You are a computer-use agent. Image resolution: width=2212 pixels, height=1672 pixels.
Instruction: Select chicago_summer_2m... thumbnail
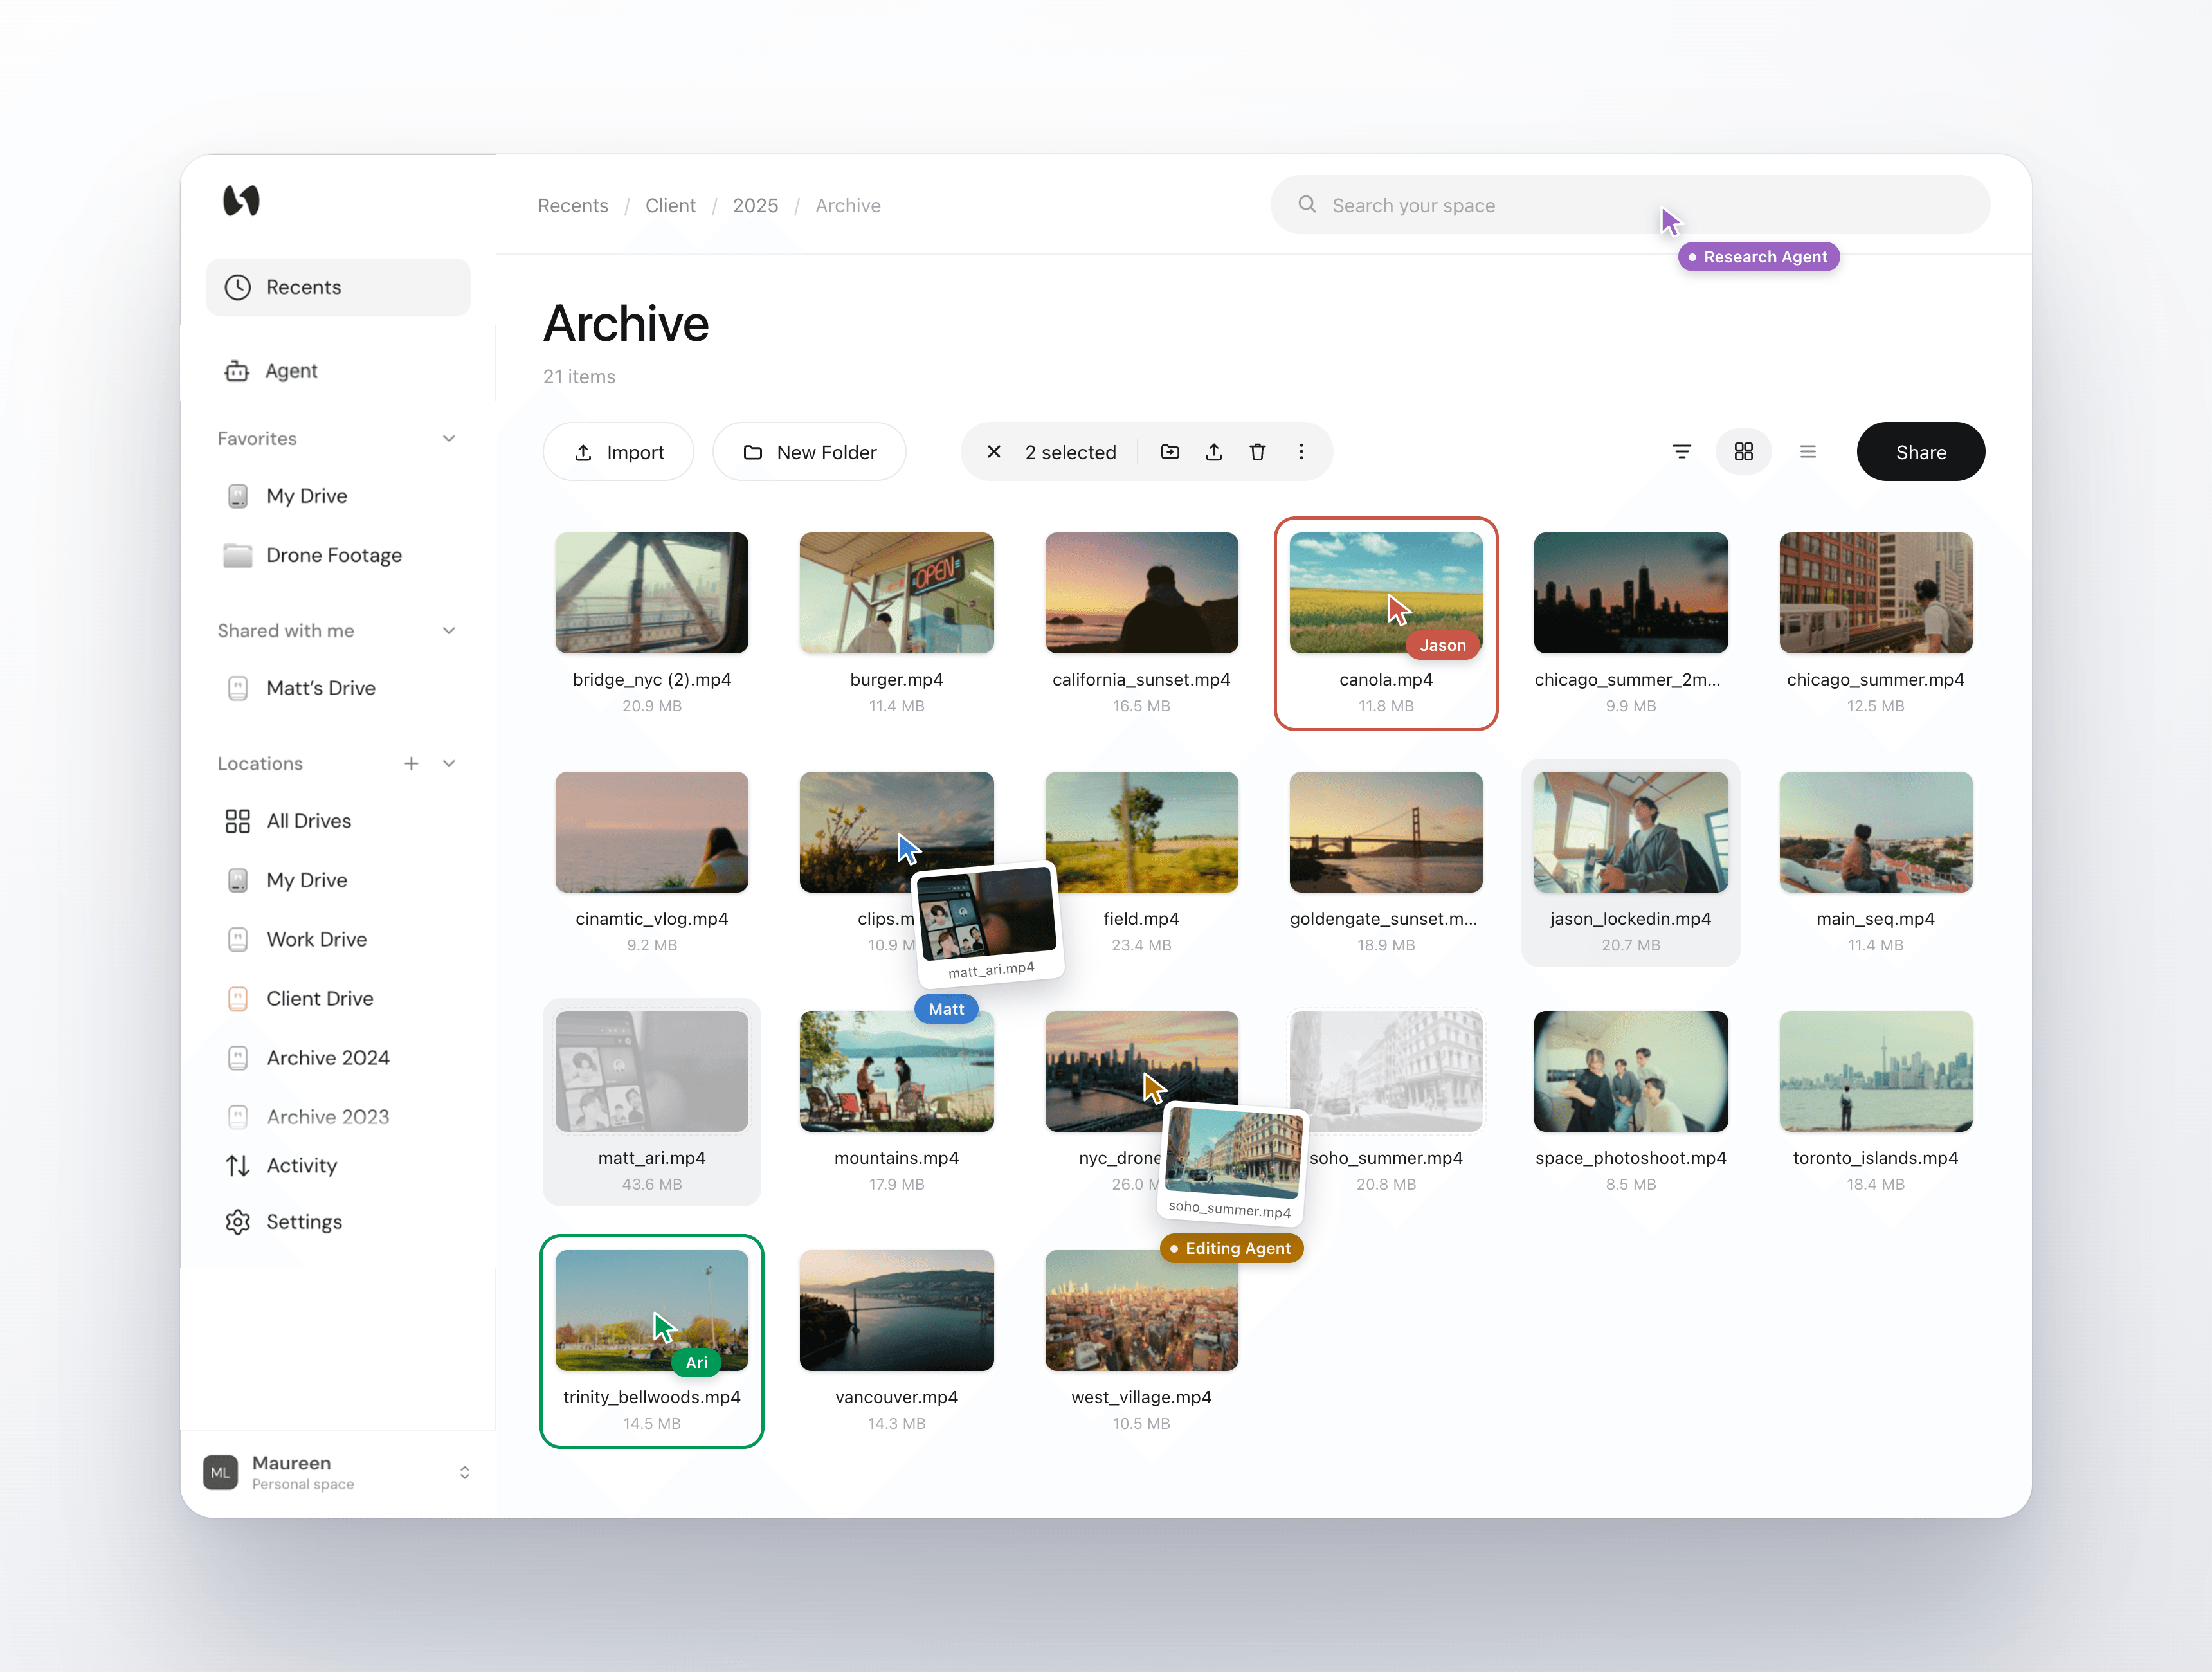[1631, 593]
